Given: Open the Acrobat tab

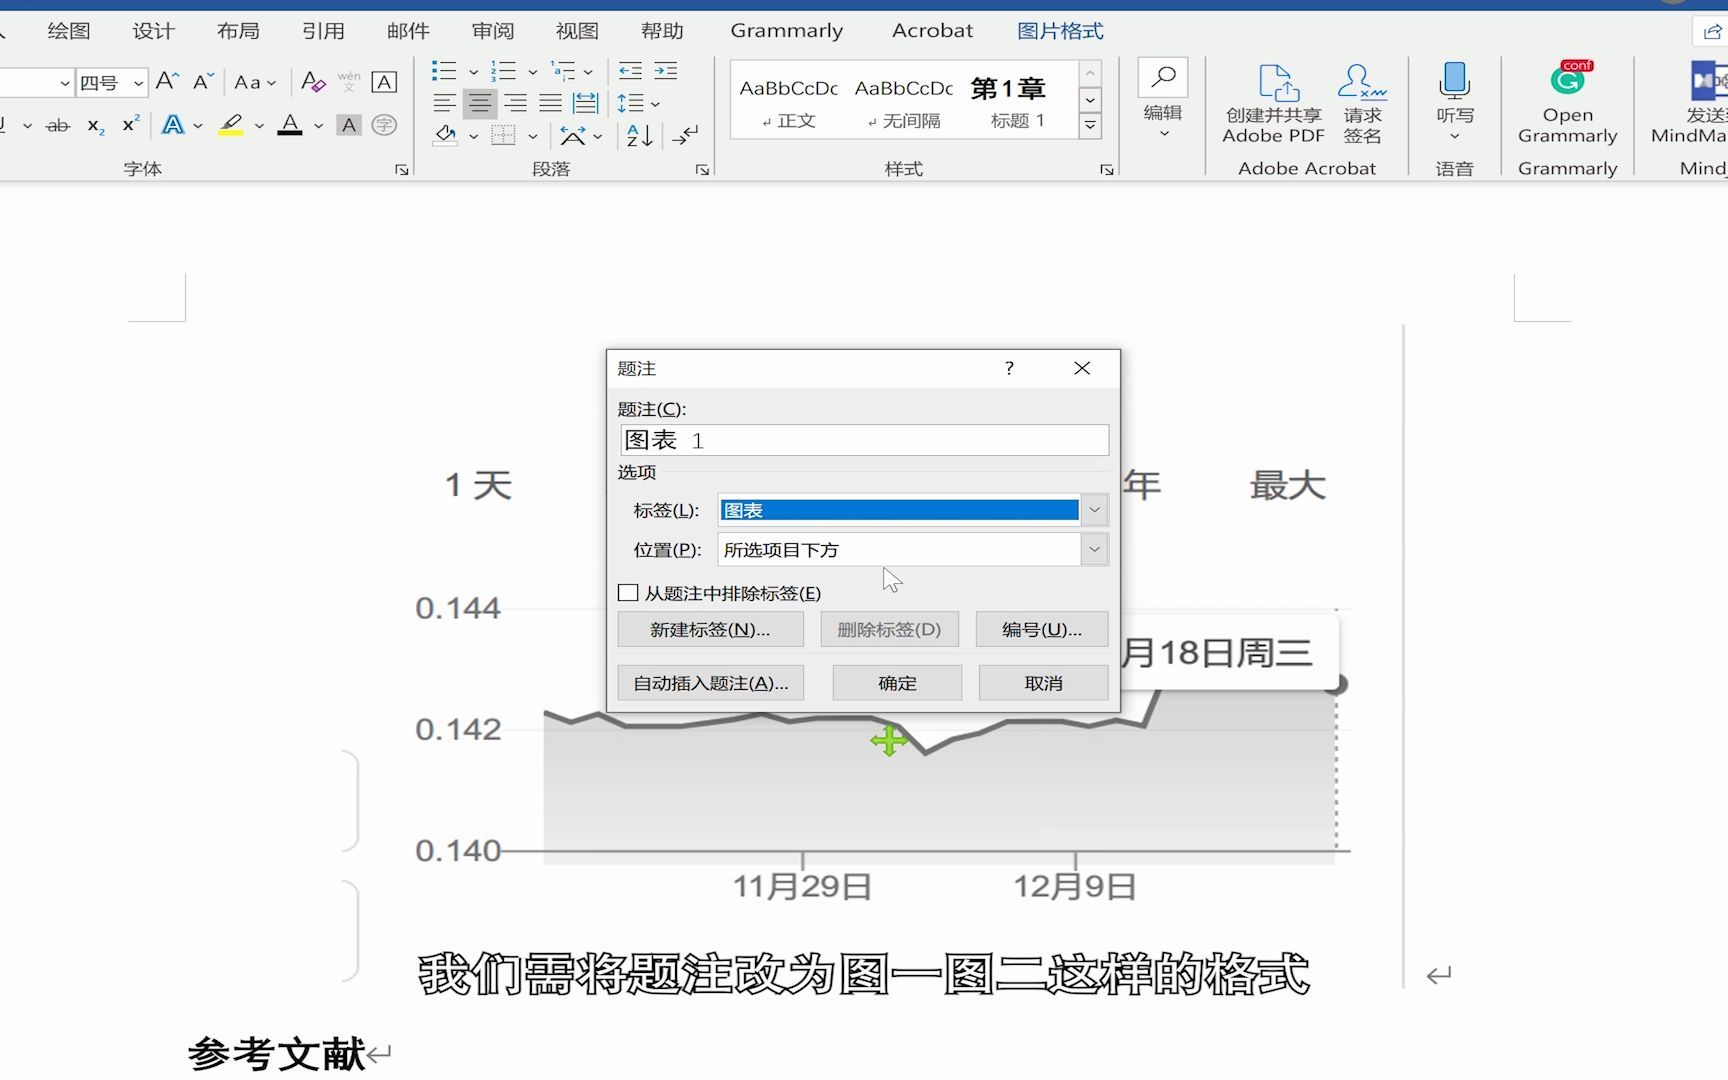Looking at the screenshot, I should coord(932,31).
